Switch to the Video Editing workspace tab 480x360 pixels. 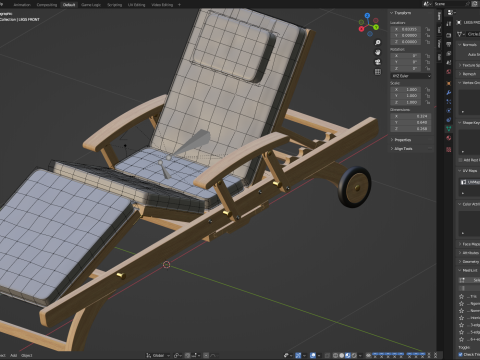pos(162,5)
